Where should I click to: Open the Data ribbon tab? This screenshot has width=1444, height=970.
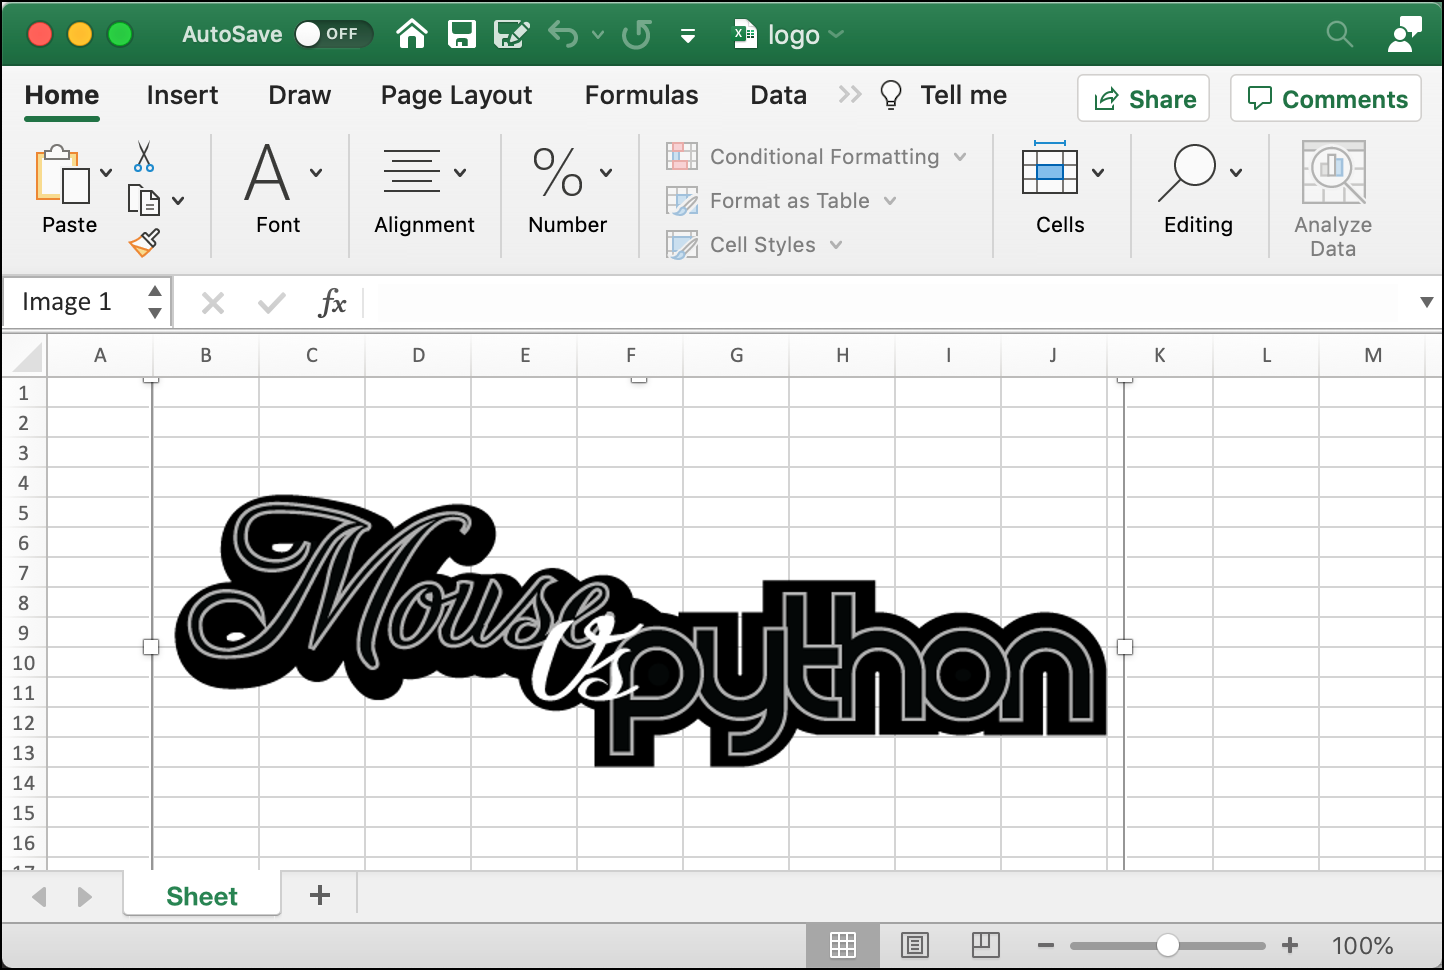(x=778, y=95)
